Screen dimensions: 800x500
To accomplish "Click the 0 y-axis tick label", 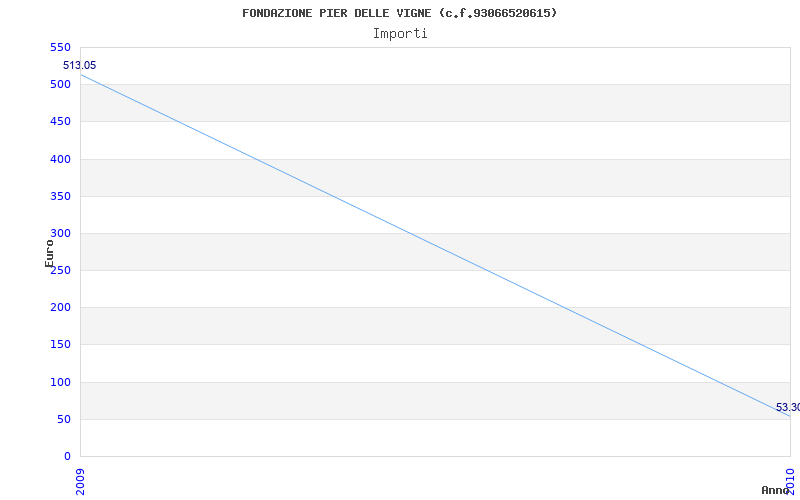I will pyautogui.click(x=67, y=457).
